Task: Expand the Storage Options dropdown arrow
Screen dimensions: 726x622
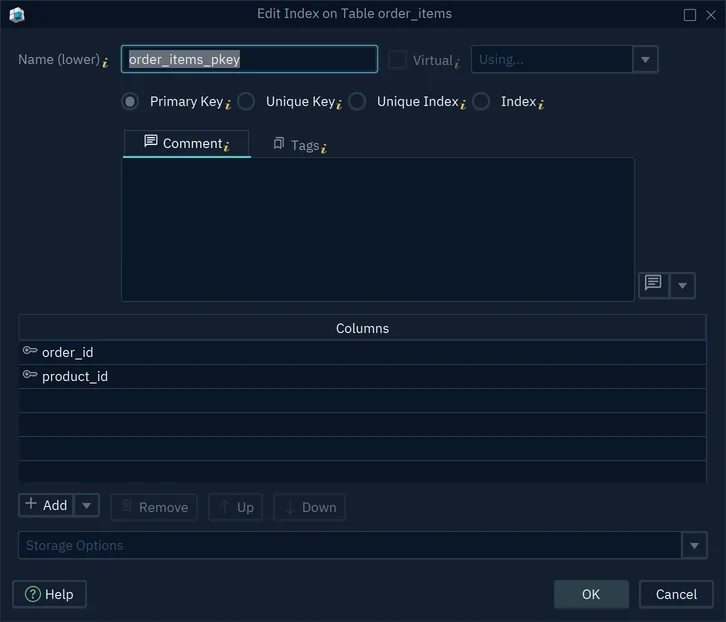Action: 694,546
